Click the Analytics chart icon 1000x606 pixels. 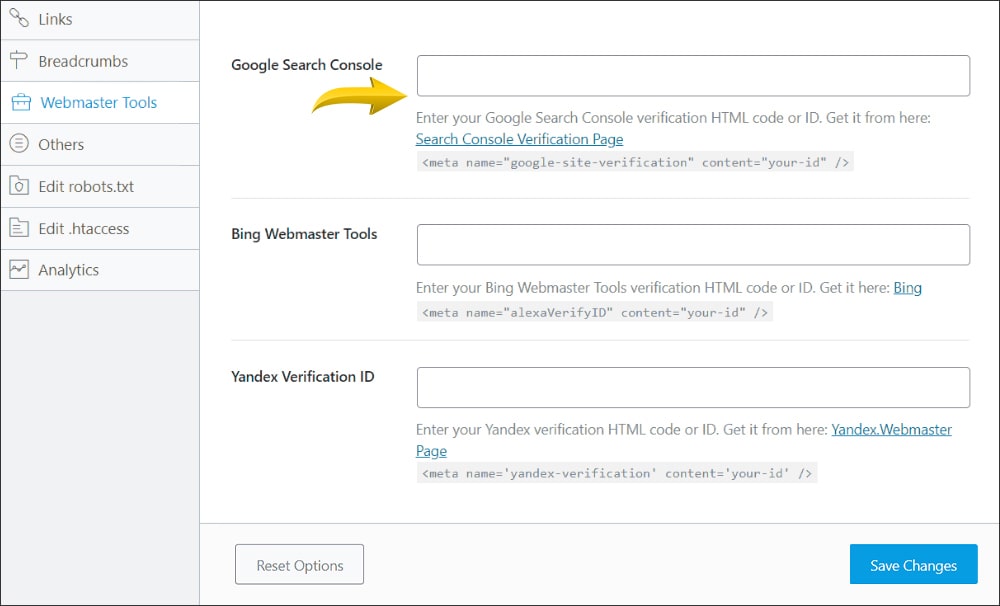[x=19, y=269]
